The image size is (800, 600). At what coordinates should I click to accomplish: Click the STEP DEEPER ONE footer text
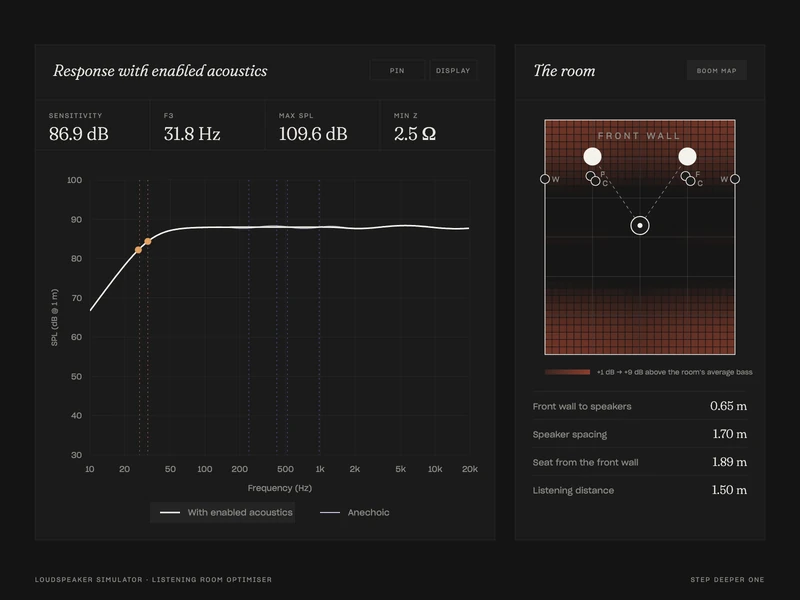[727, 580]
